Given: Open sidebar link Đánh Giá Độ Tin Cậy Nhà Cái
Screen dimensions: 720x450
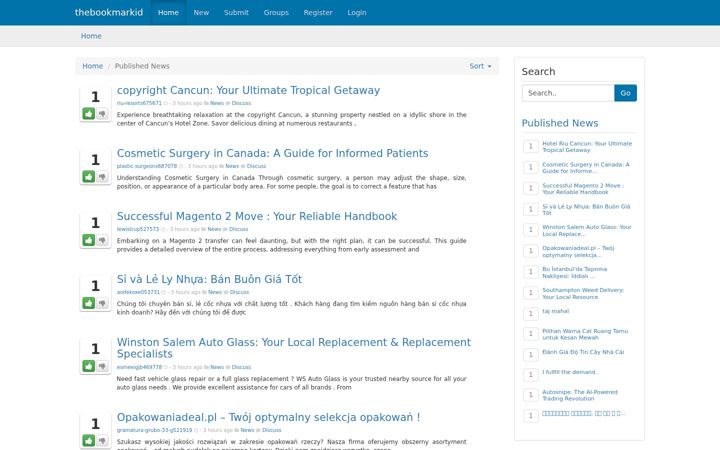Looking at the screenshot, I should coord(583,352).
